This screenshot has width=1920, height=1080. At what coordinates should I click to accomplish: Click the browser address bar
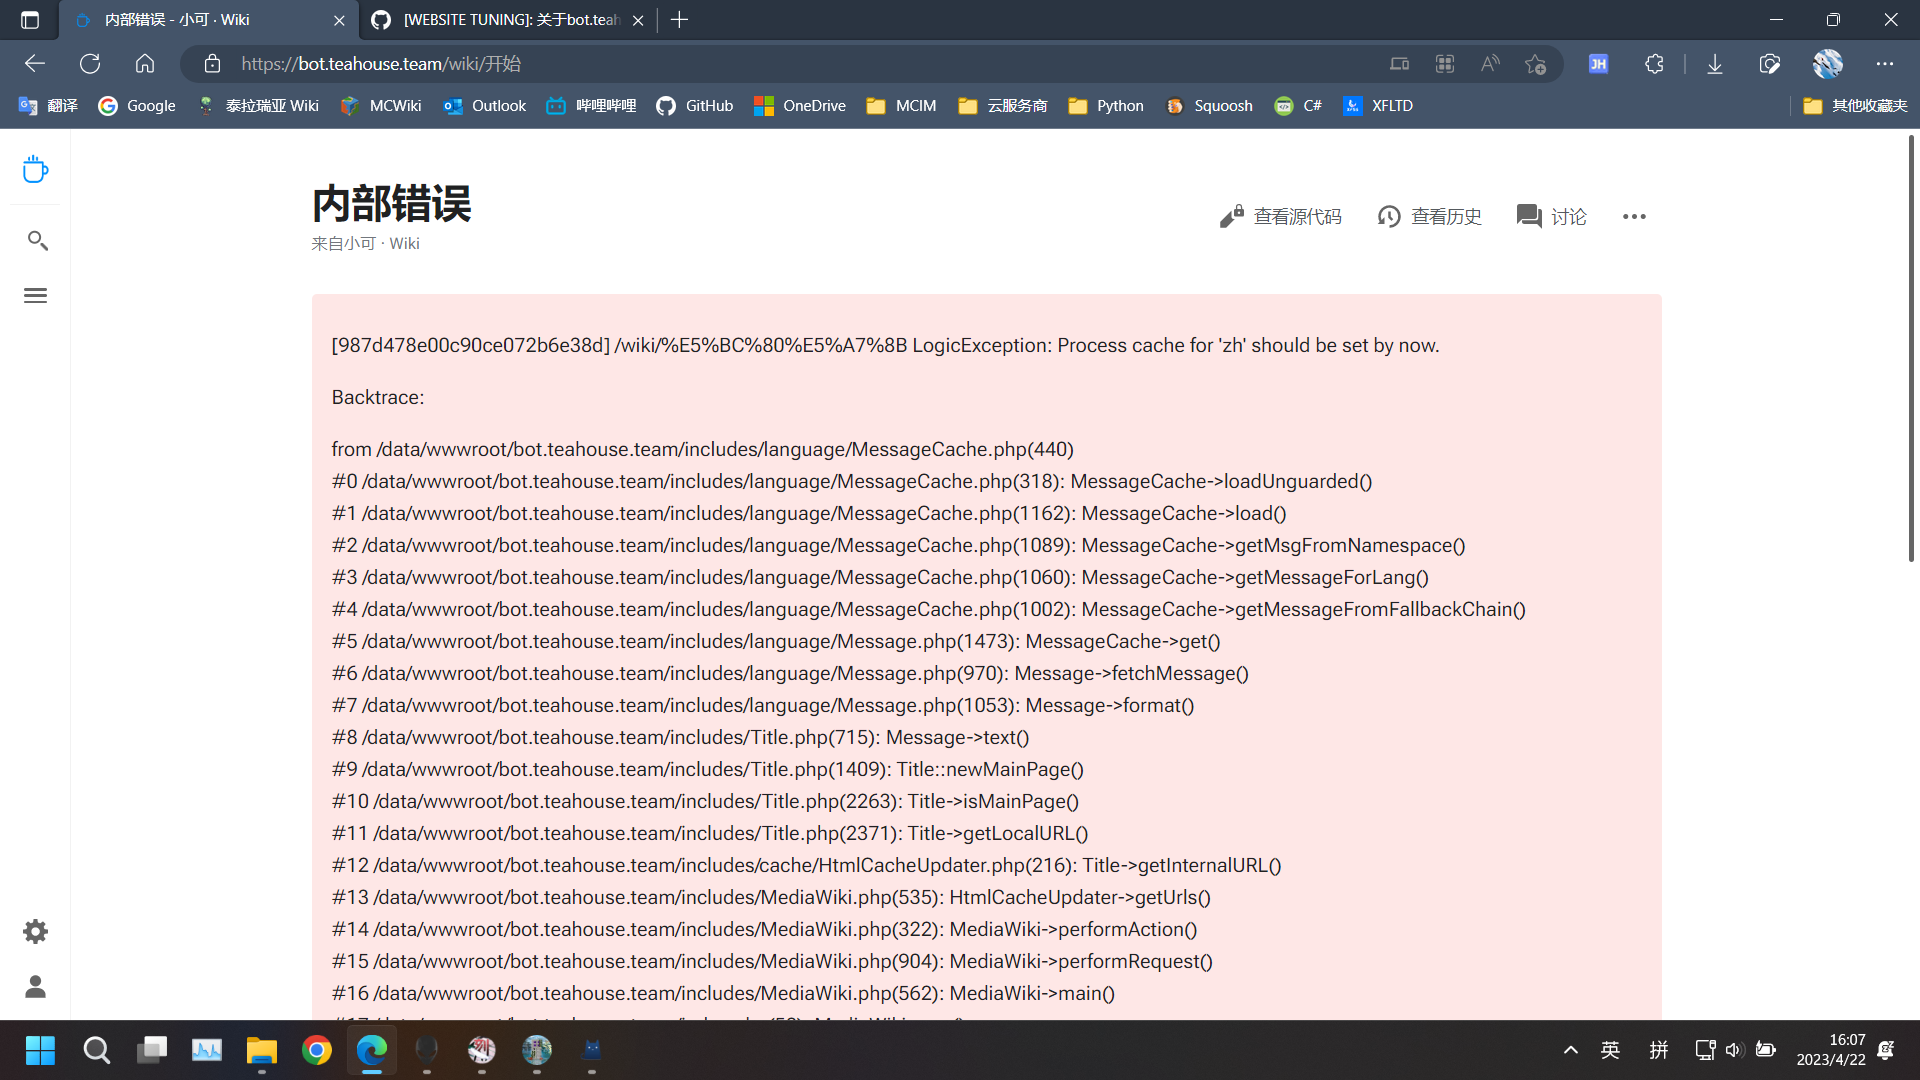click(700, 63)
